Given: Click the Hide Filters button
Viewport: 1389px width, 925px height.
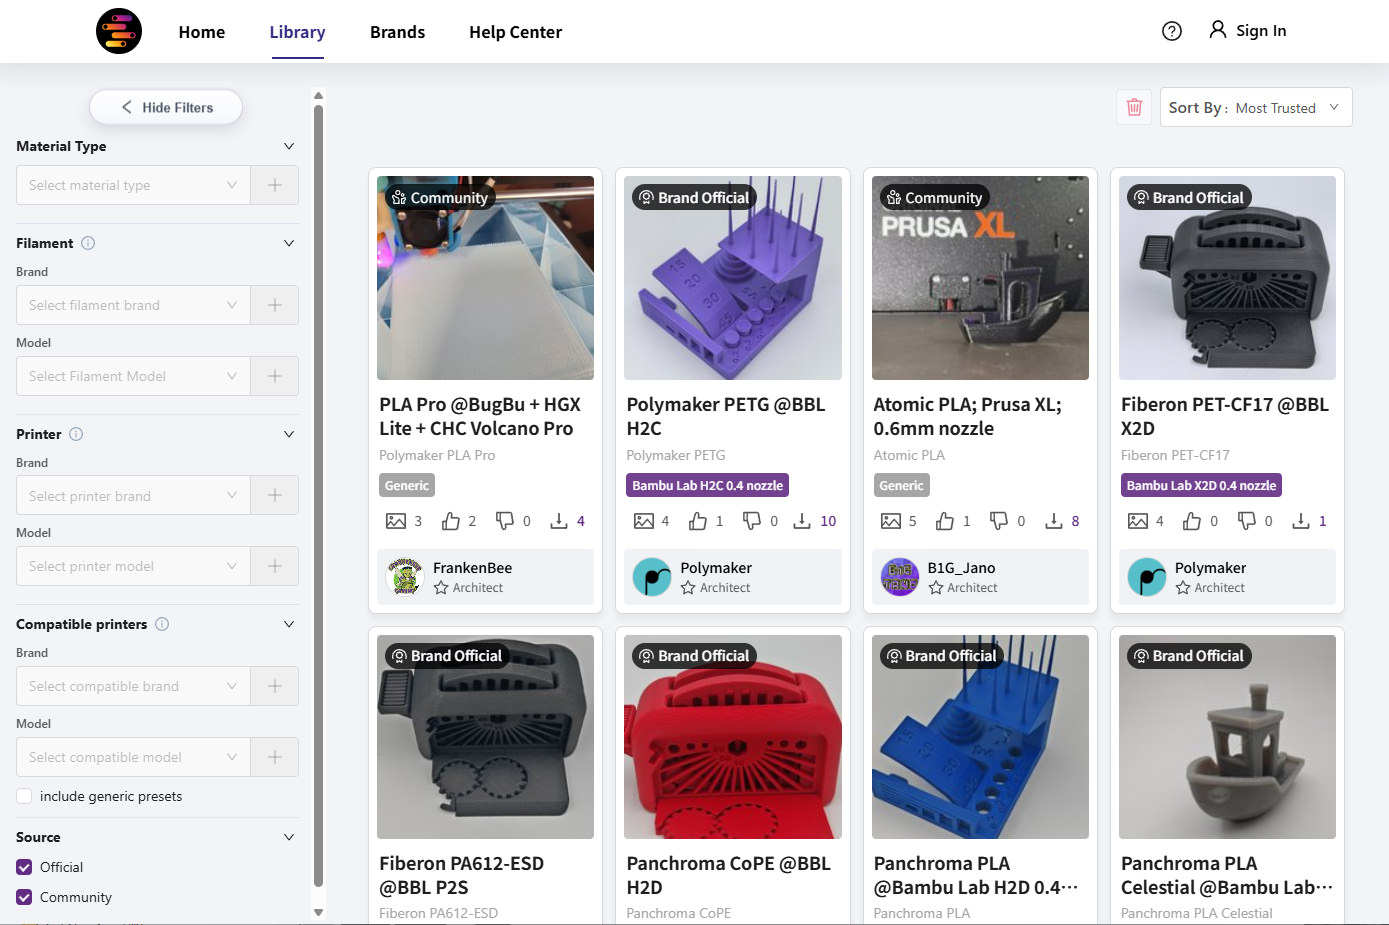Looking at the screenshot, I should (x=166, y=107).
